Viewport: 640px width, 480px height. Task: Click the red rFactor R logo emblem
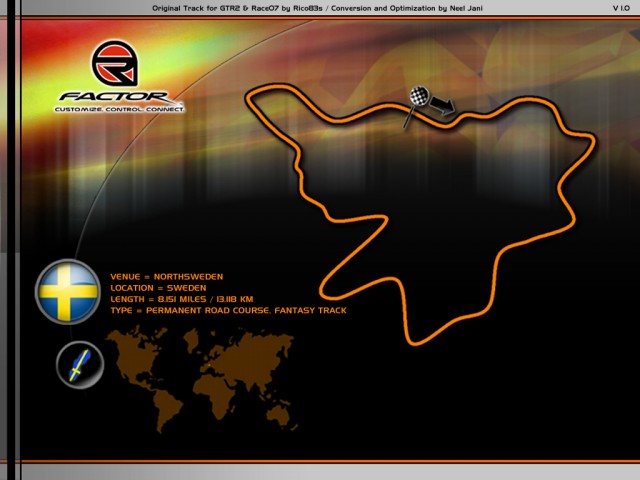point(118,66)
